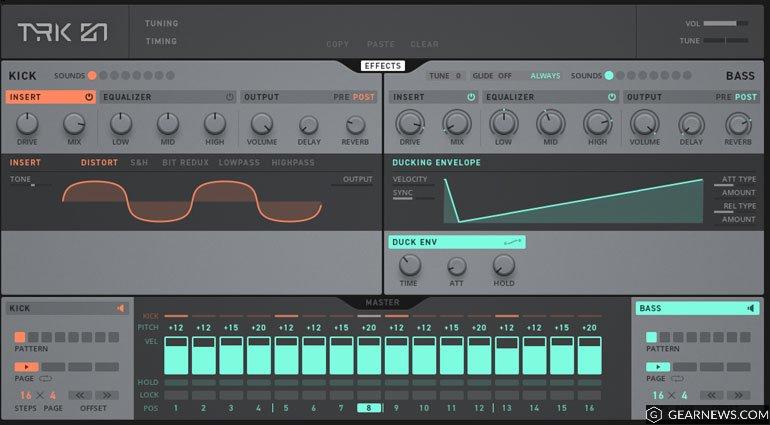
Task: Adjust the Duck Env Att knob
Action: pyautogui.click(x=457, y=267)
